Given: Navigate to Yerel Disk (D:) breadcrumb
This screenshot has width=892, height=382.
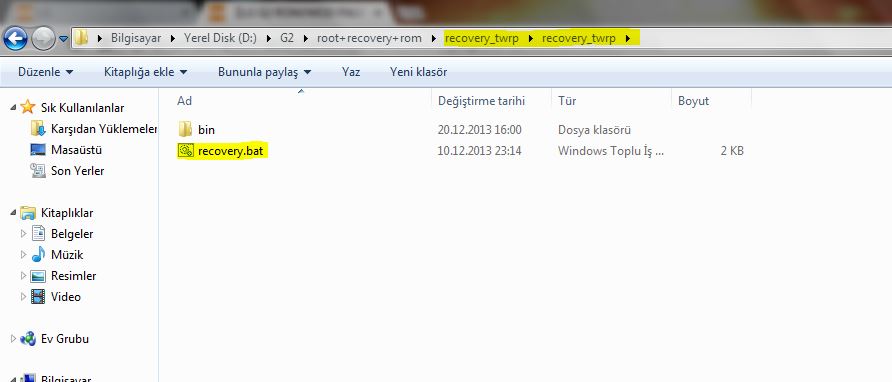Looking at the screenshot, I should (220, 38).
